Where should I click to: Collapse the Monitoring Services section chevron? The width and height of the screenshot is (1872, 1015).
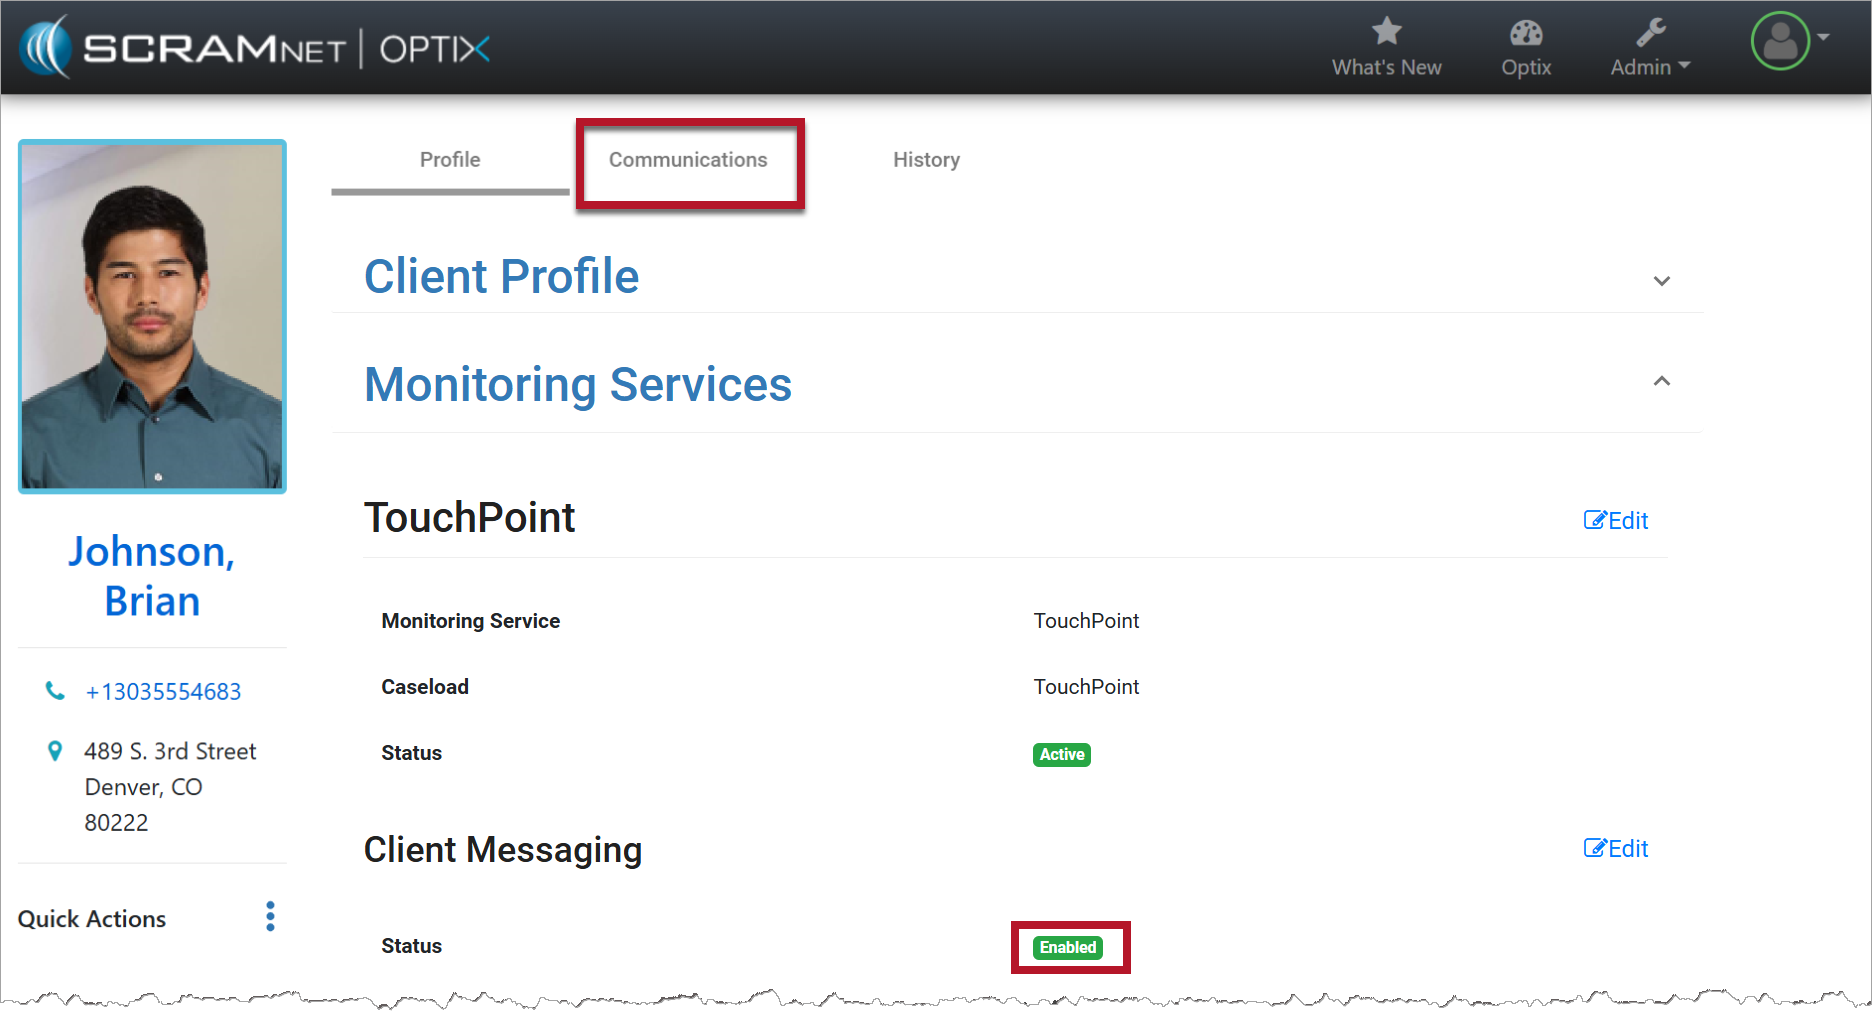[x=1661, y=381]
